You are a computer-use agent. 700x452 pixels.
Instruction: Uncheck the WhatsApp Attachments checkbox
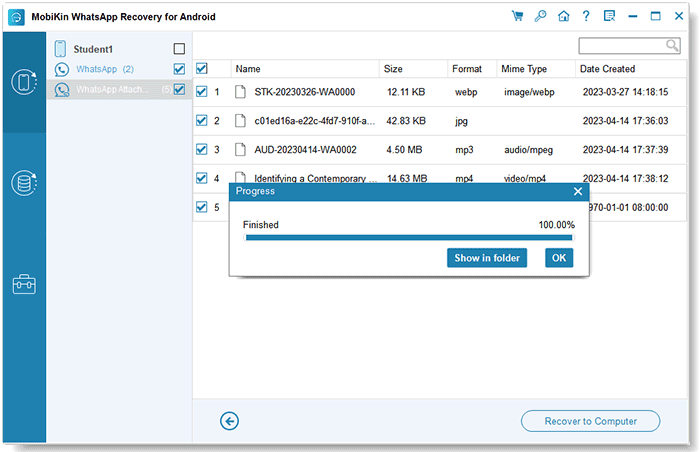point(179,89)
